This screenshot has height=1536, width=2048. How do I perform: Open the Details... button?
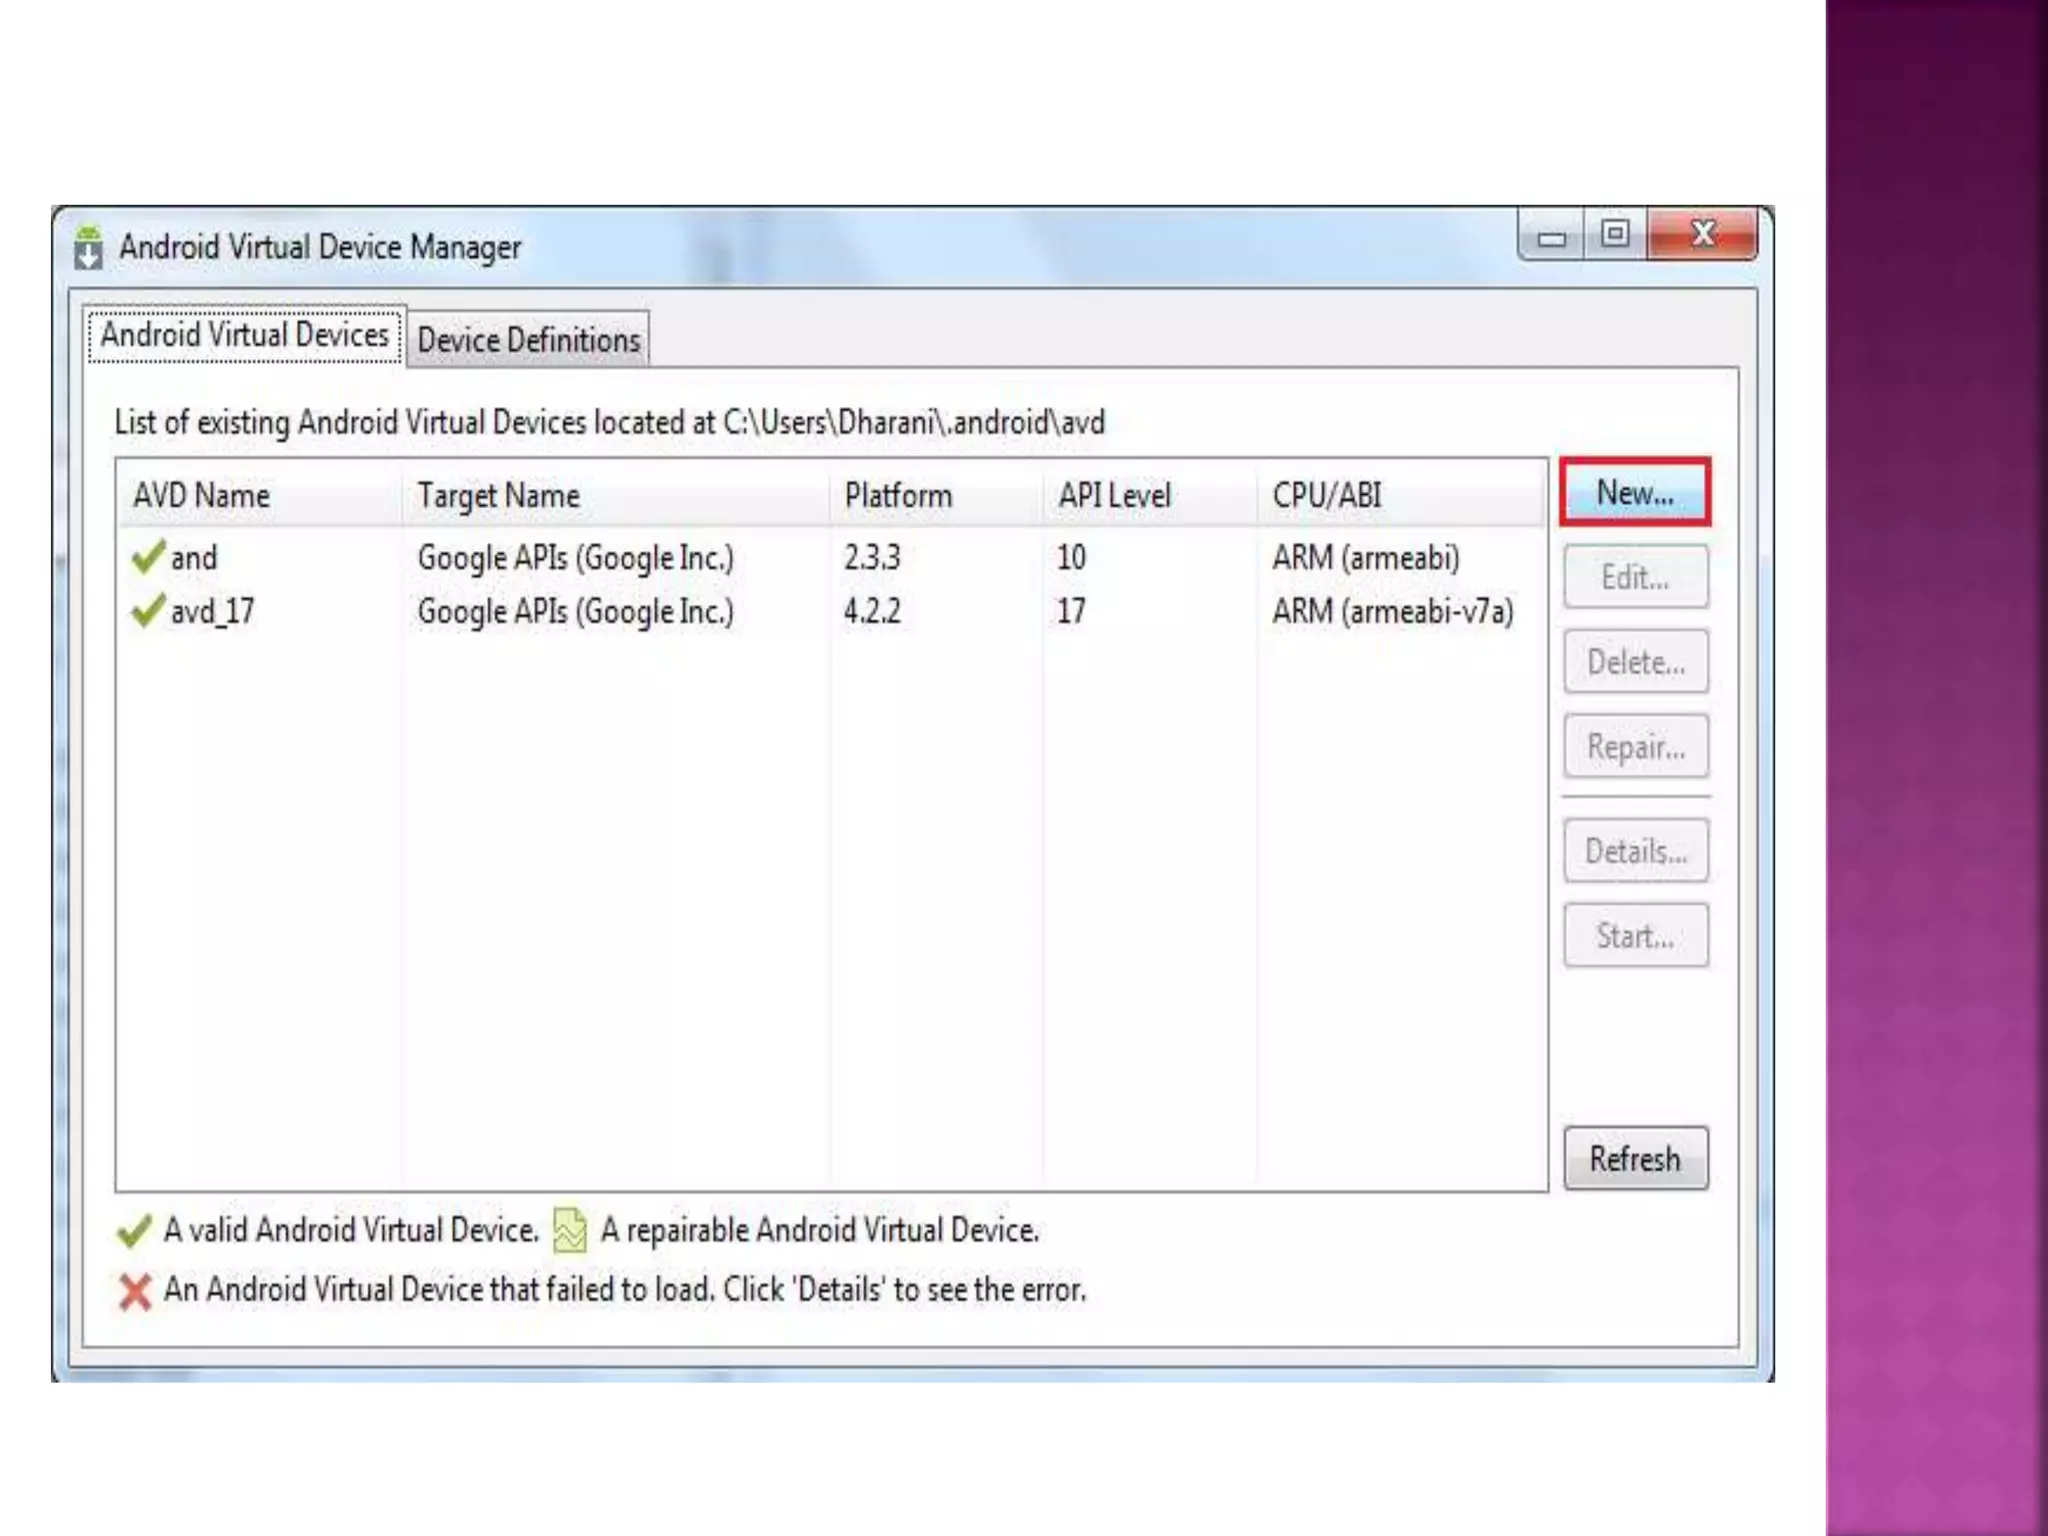coord(1635,851)
